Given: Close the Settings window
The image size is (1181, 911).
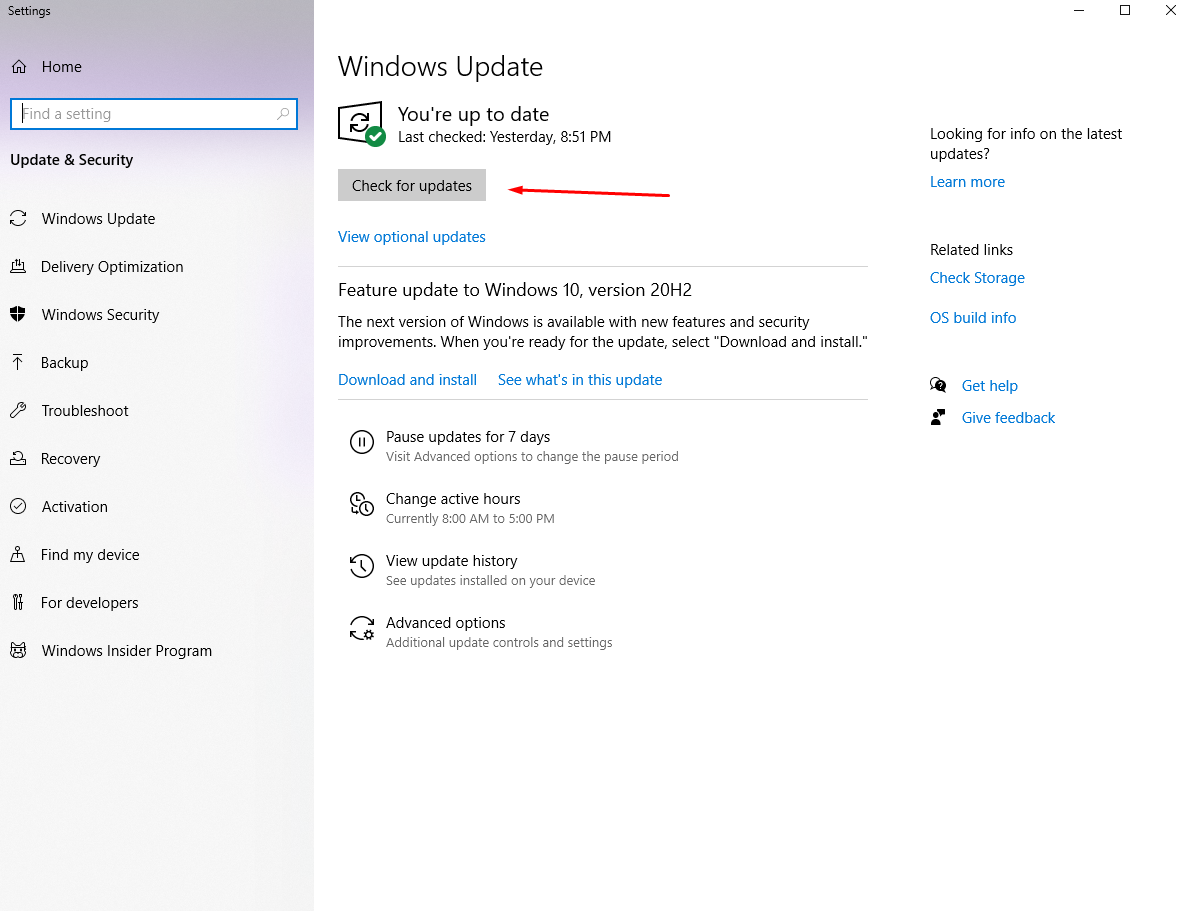Looking at the screenshot, I should (x=1170, y=11).
